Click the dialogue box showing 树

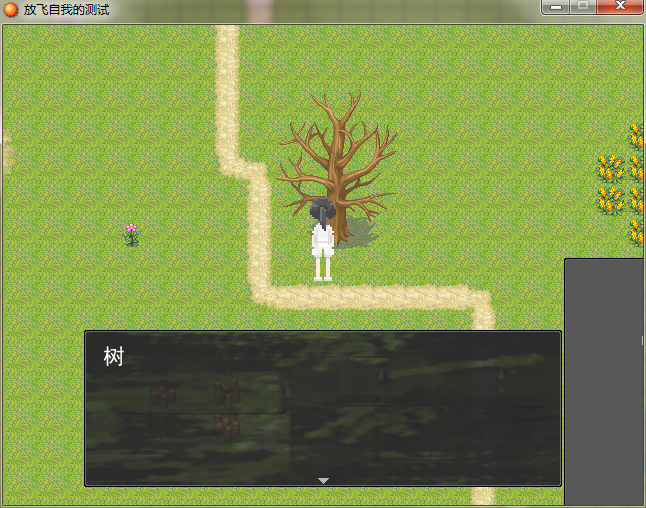(323, 408)
